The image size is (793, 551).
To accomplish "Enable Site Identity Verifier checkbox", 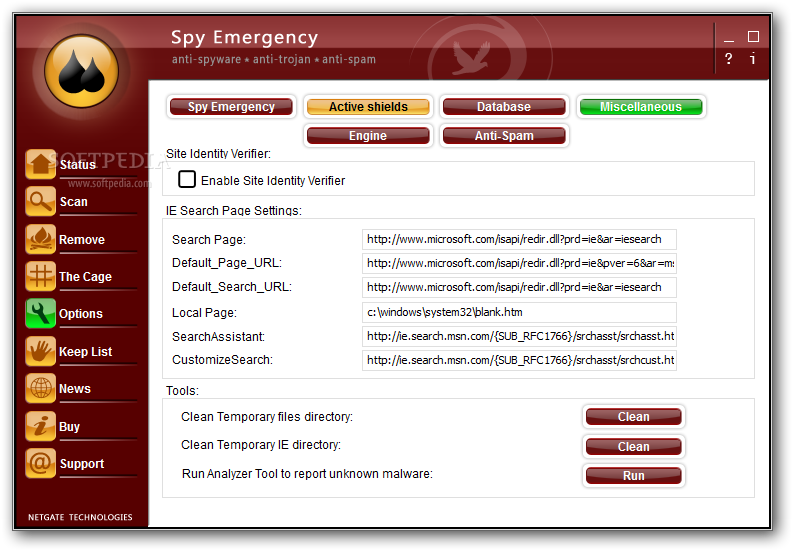I will (187, 179).
